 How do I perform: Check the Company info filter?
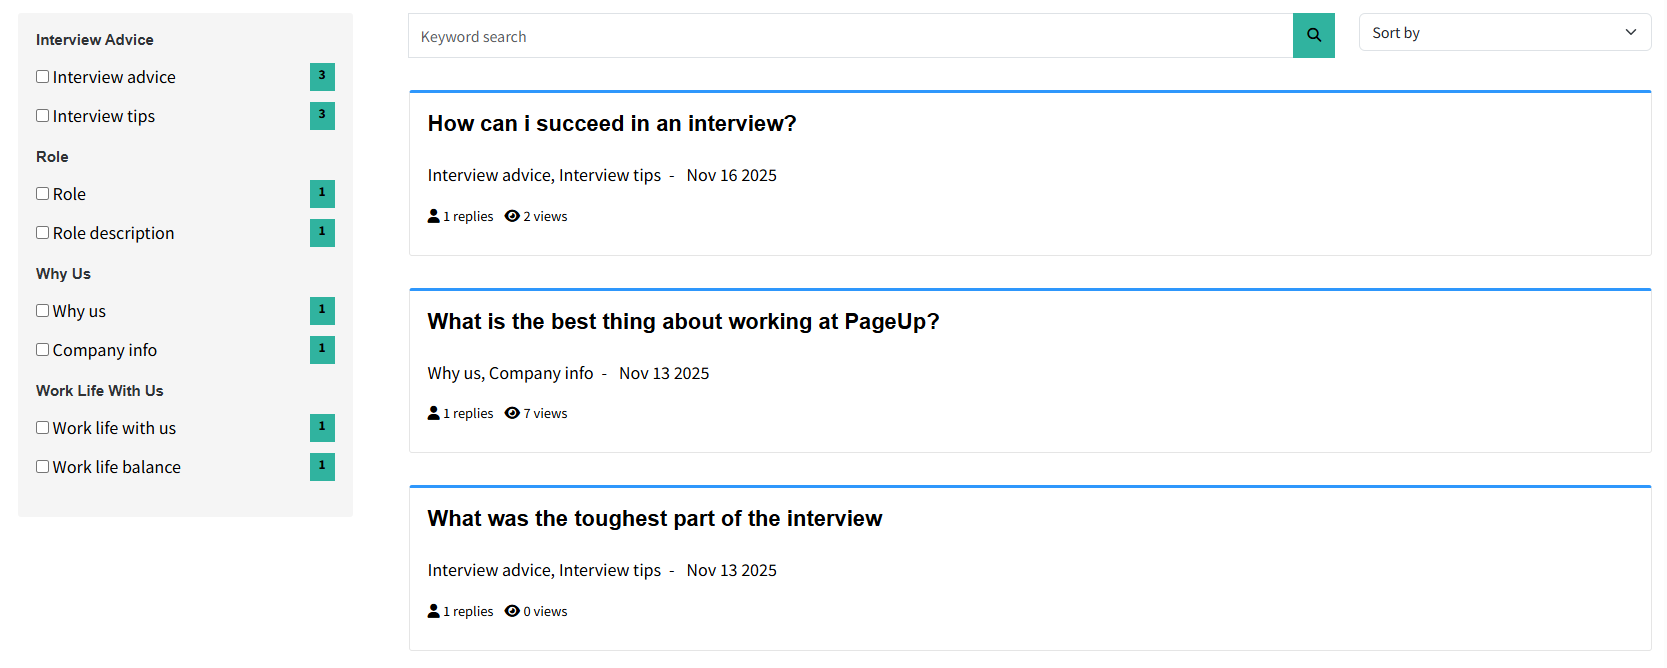click(42, 349)
